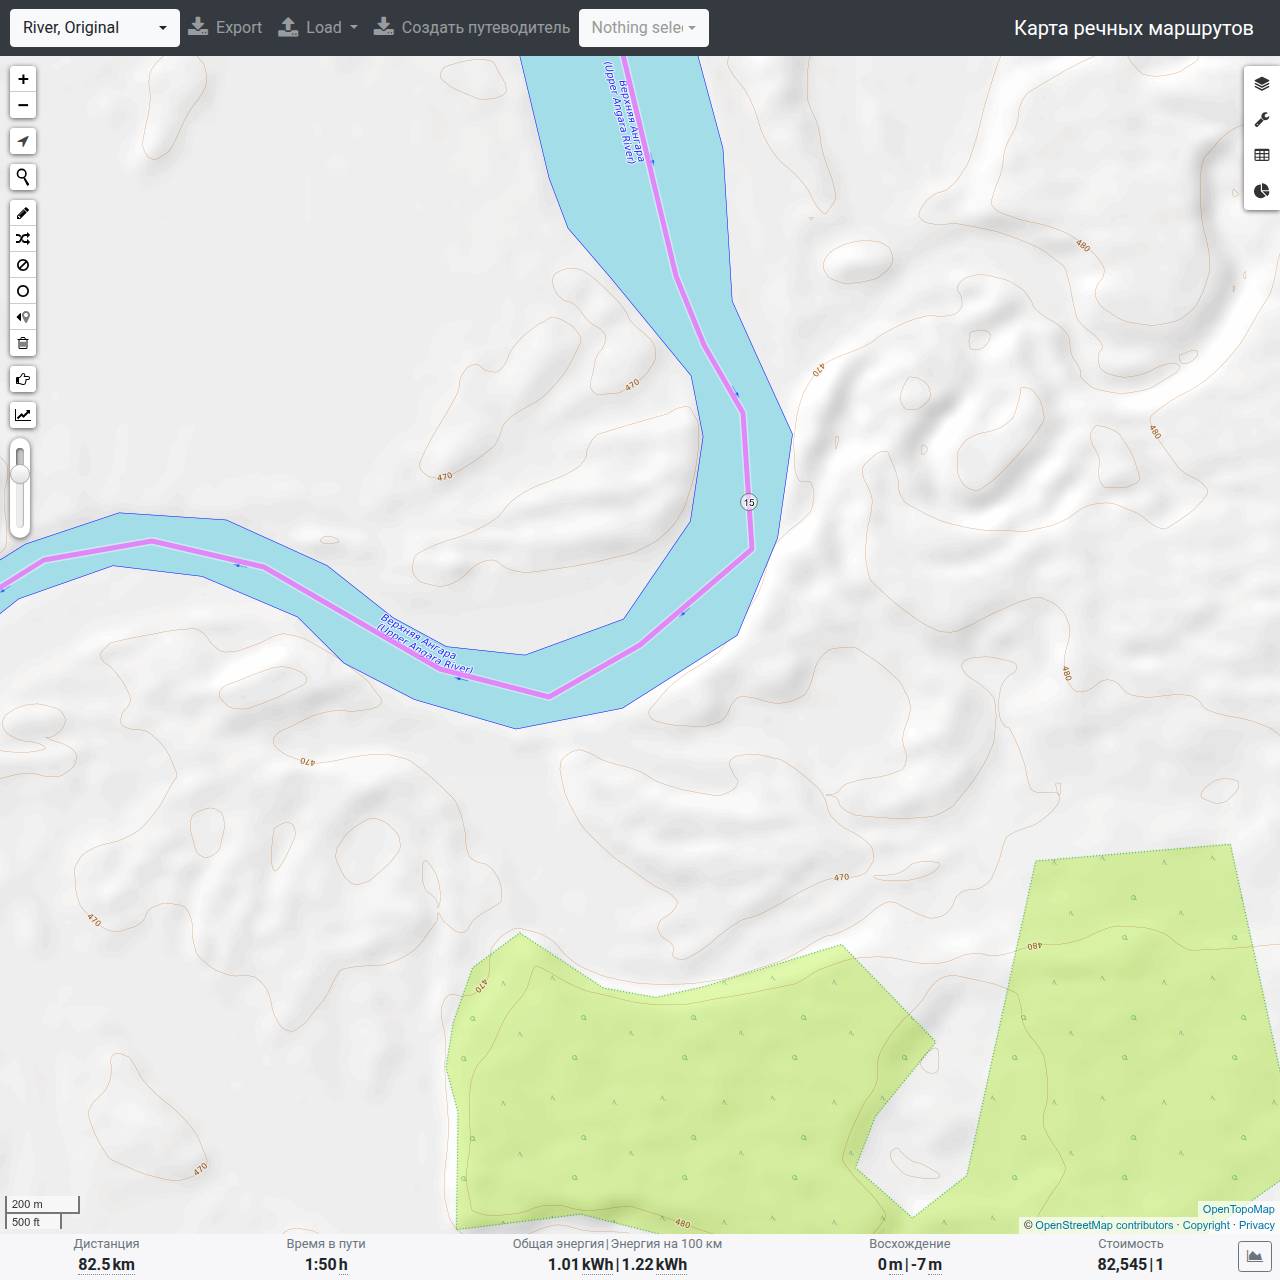Zoom in with the plus button
The width and height of the screenshot is (1280, 1280).
[23, 79]
